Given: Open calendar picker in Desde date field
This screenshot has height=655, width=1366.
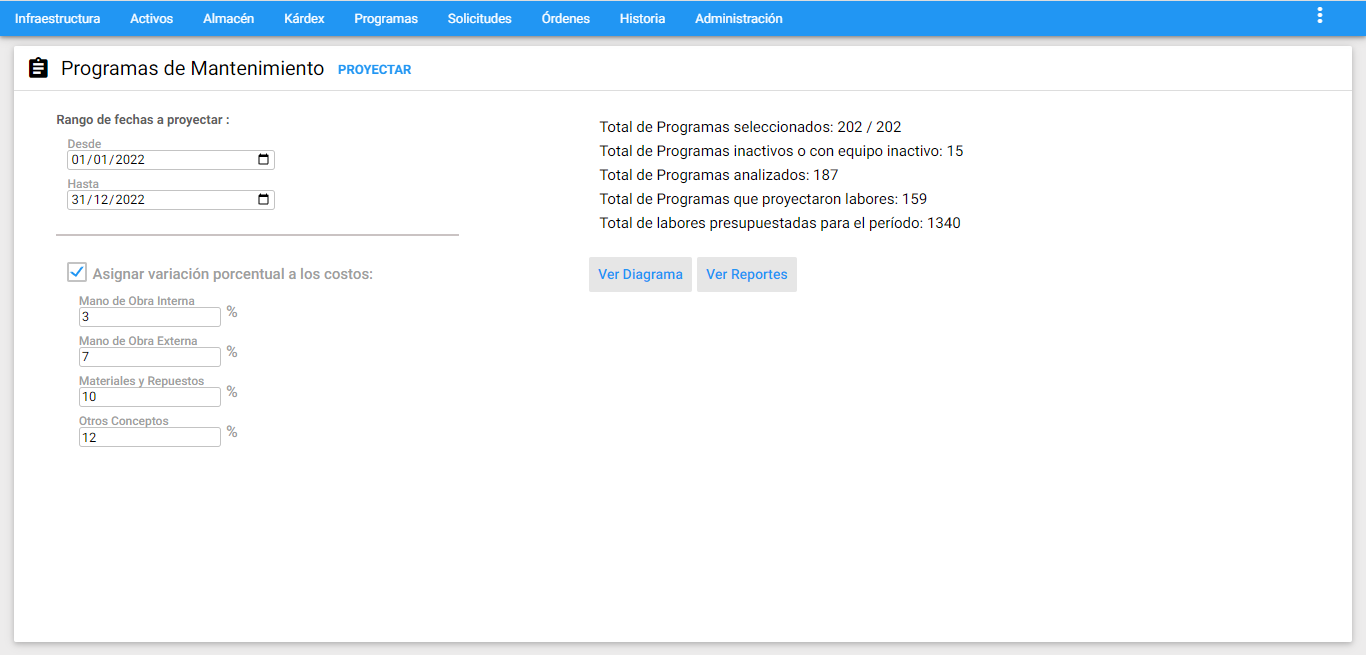Looking at the screenshot, I should [x=264, y=159].
